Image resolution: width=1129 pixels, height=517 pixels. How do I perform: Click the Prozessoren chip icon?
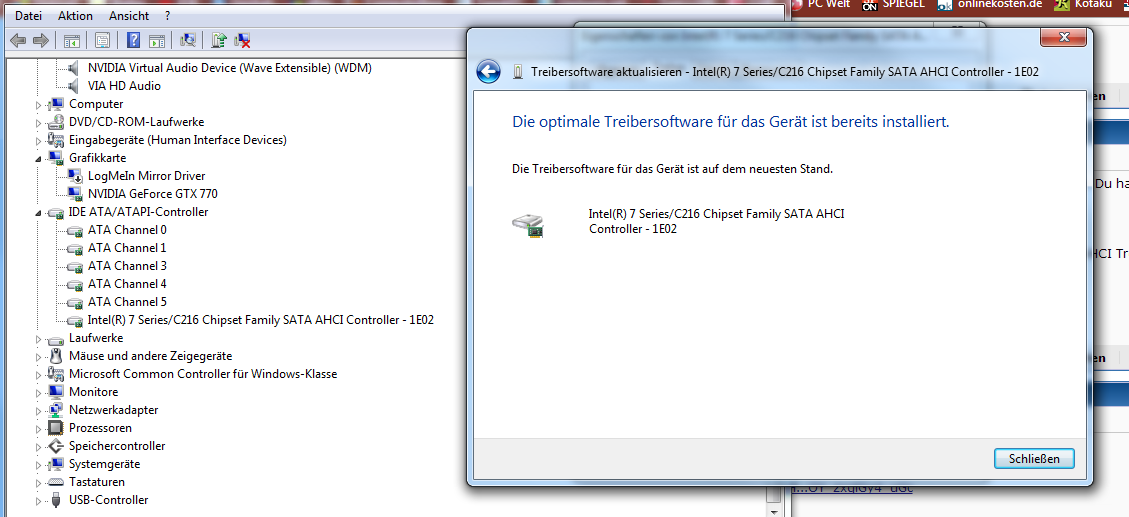coord(56,428)
